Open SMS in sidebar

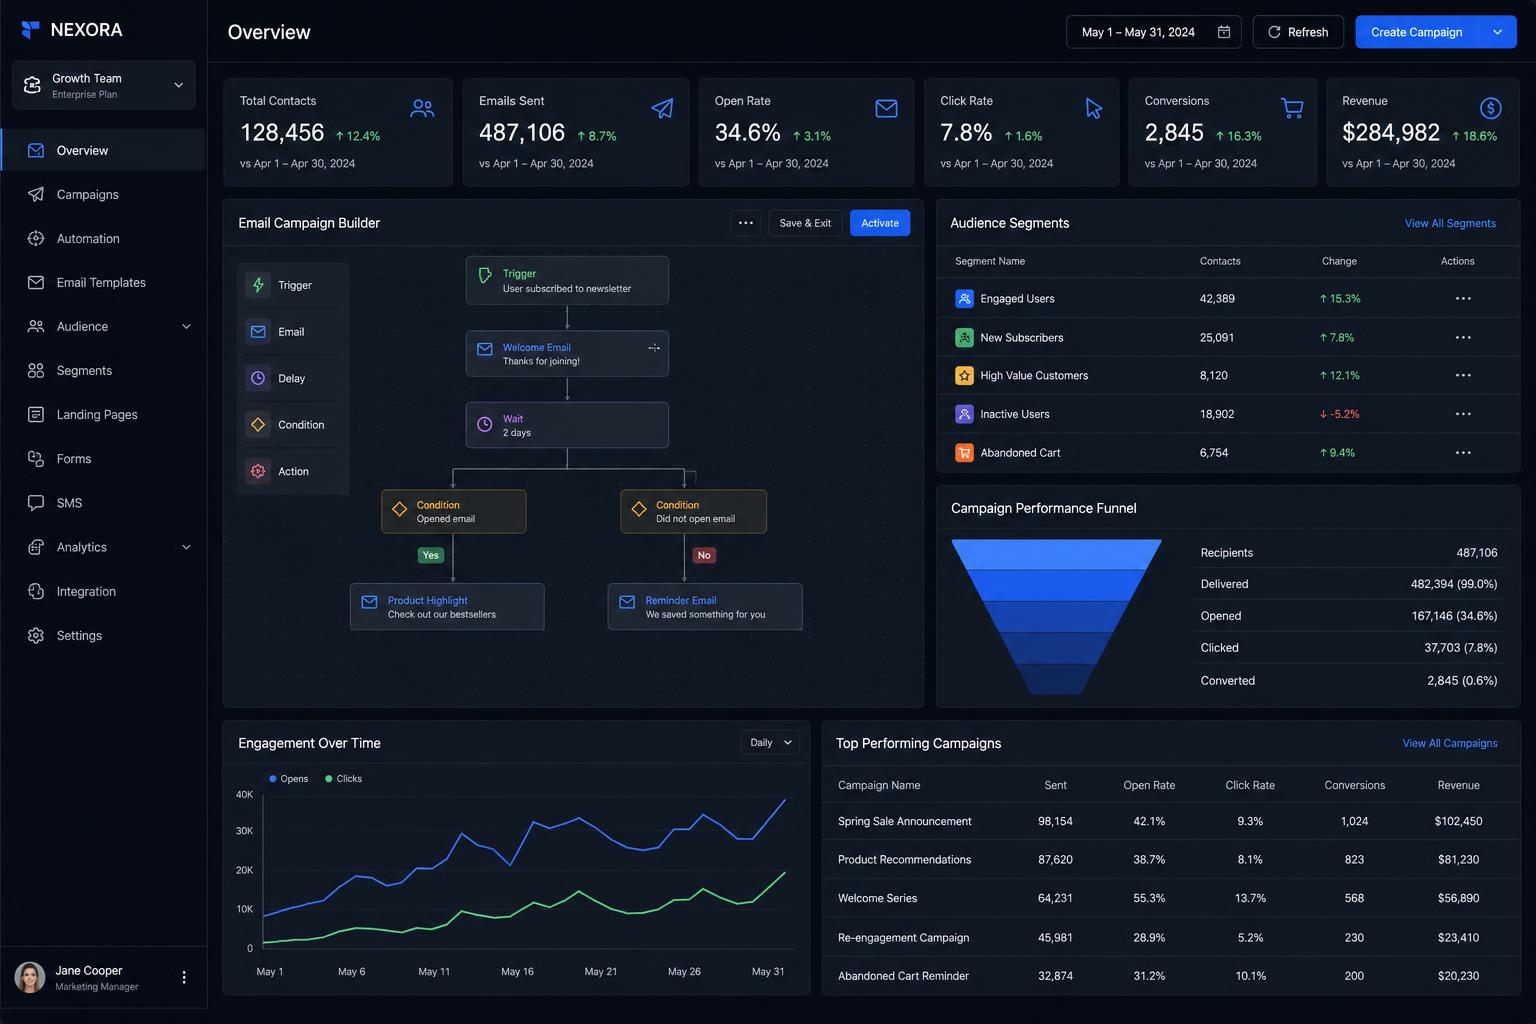tap(104, 503)
